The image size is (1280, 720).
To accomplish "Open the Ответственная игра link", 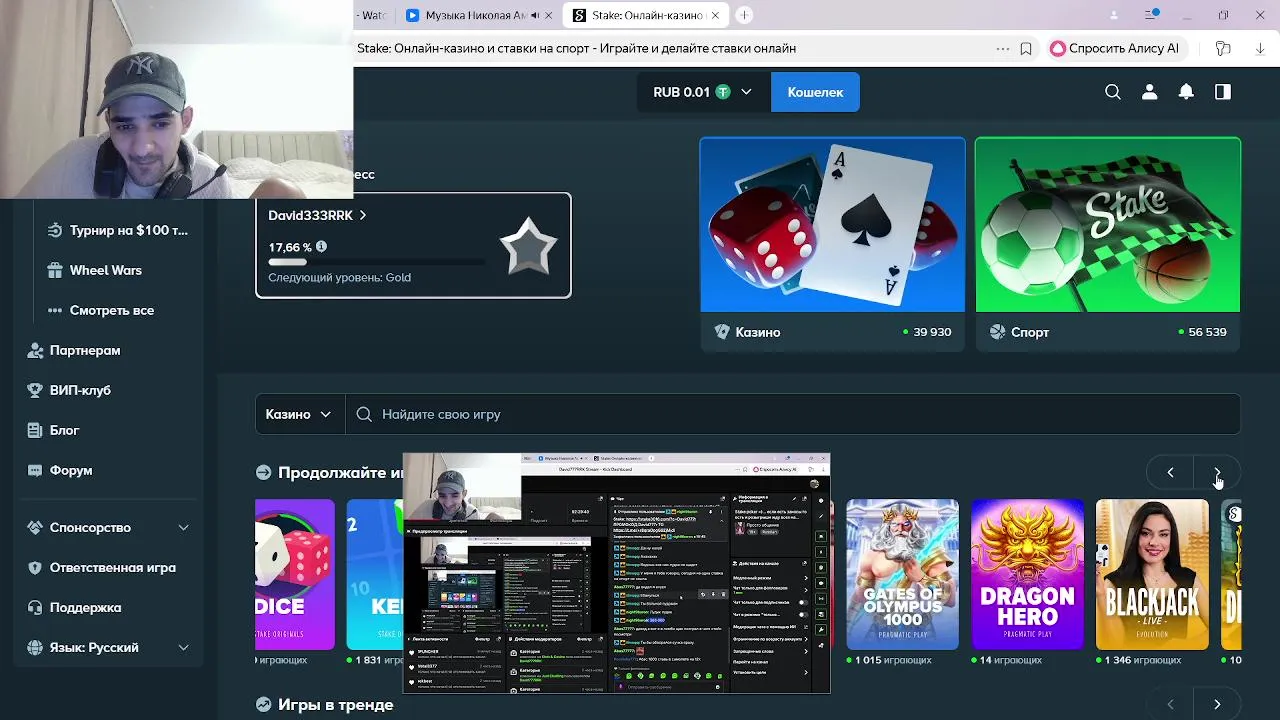I will tap(113, 567).
